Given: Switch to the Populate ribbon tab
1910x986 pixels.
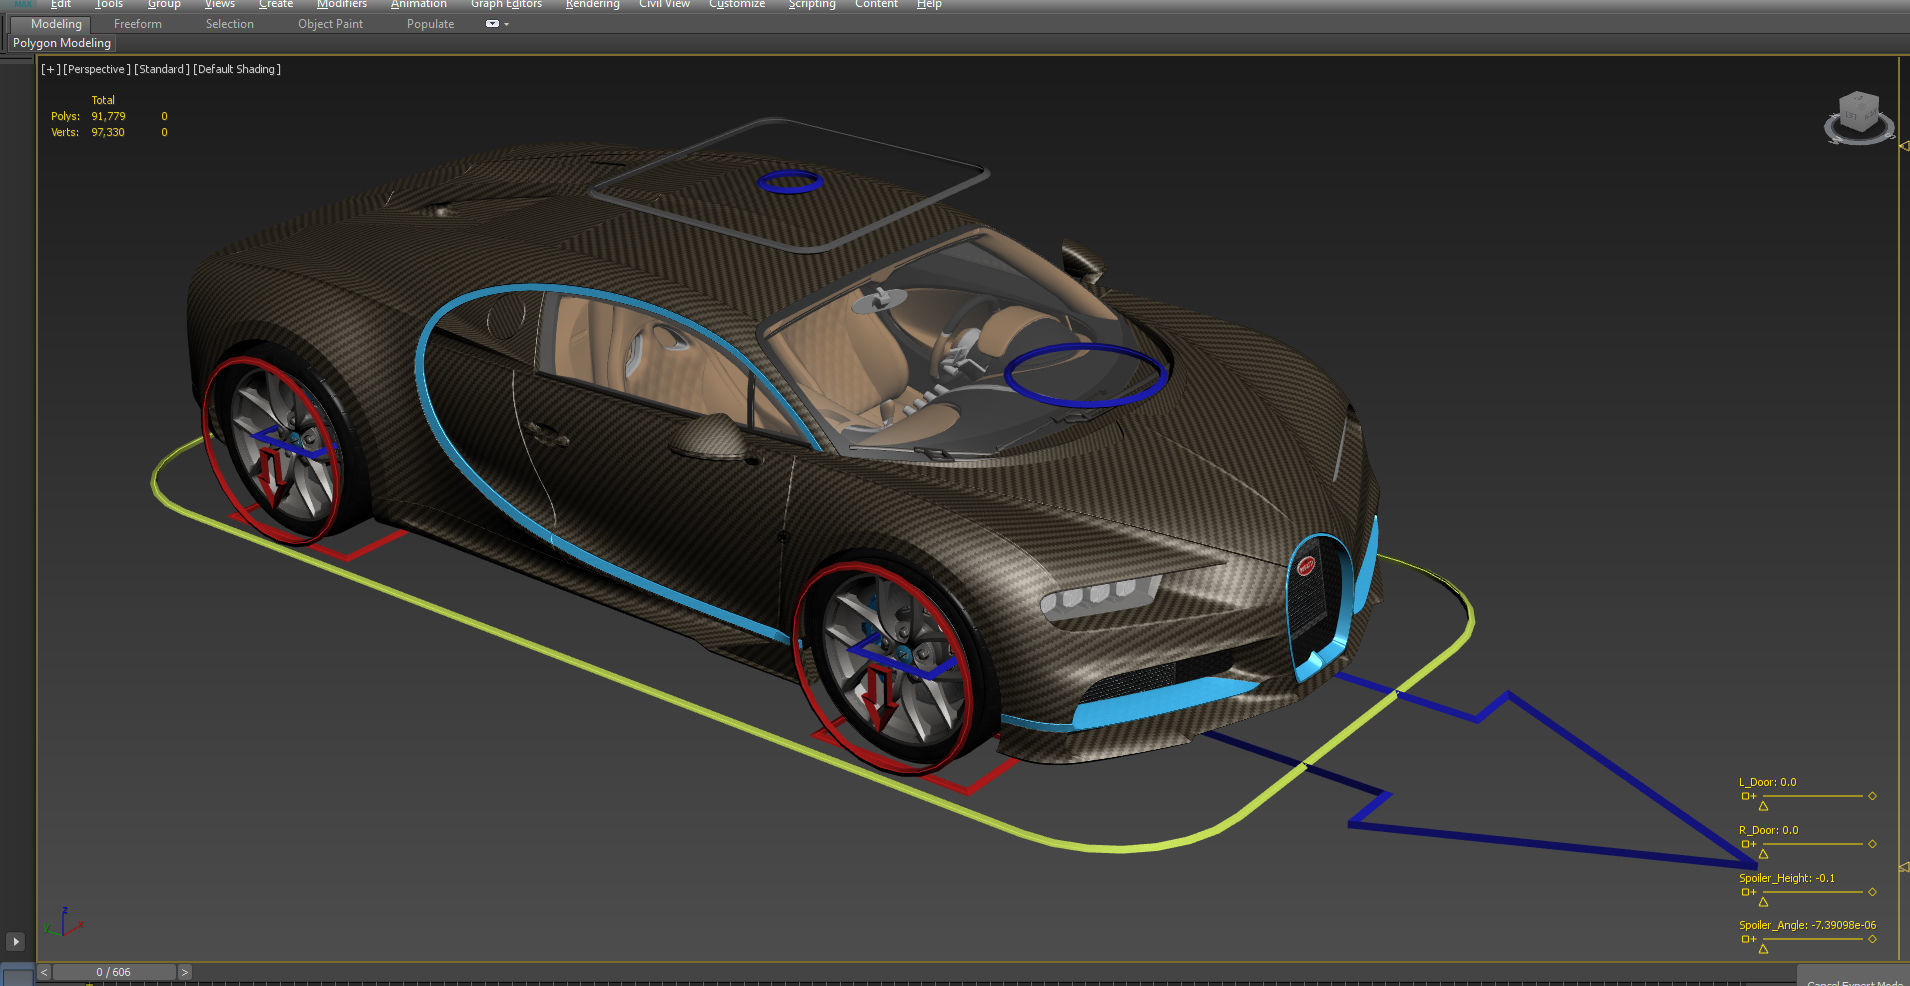Looking at the screenshot, I should 430,24.
